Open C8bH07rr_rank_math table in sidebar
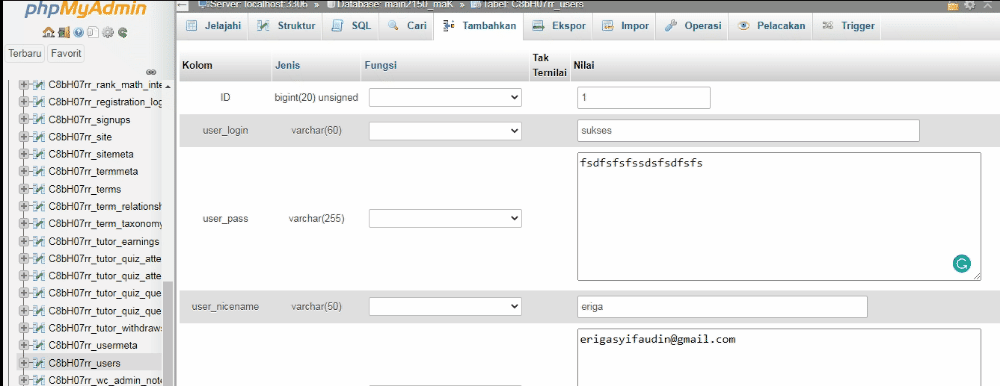The image size is (1000, 386). [x=105, y=85]
